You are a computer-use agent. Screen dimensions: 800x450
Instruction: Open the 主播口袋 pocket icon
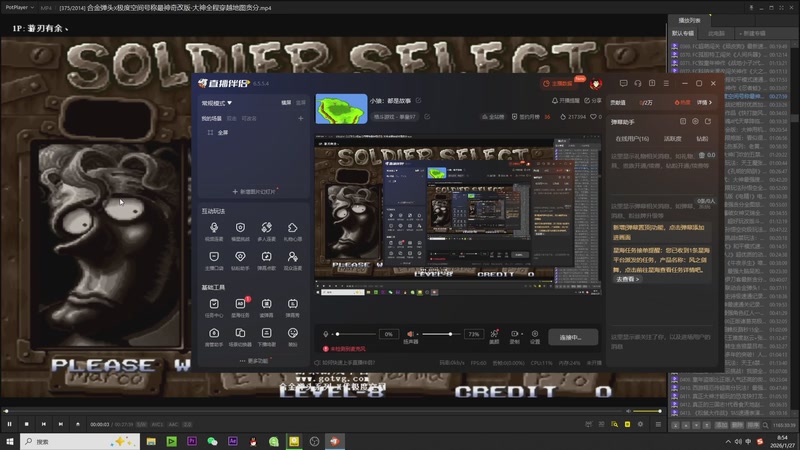click(x=214, y=257)
